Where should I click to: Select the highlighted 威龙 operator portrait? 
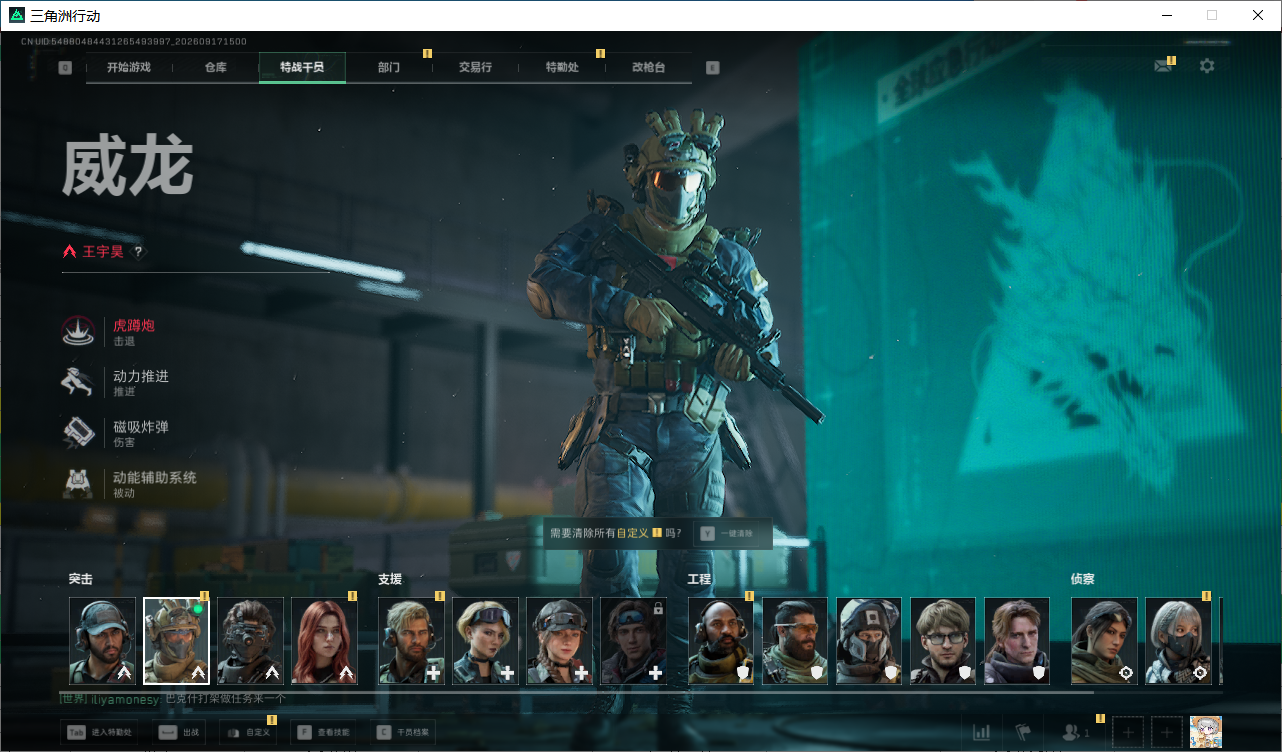177,641
